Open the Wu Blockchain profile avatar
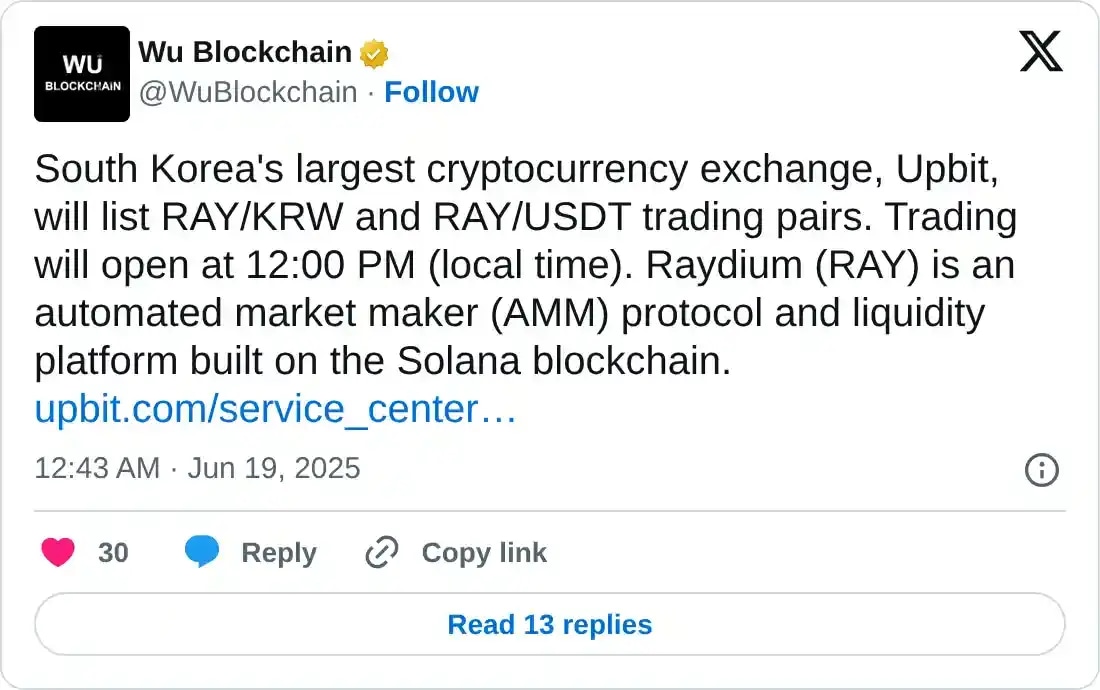This screenshot has width=1100, height=690. pyautogui.click(x=82, y=74)
